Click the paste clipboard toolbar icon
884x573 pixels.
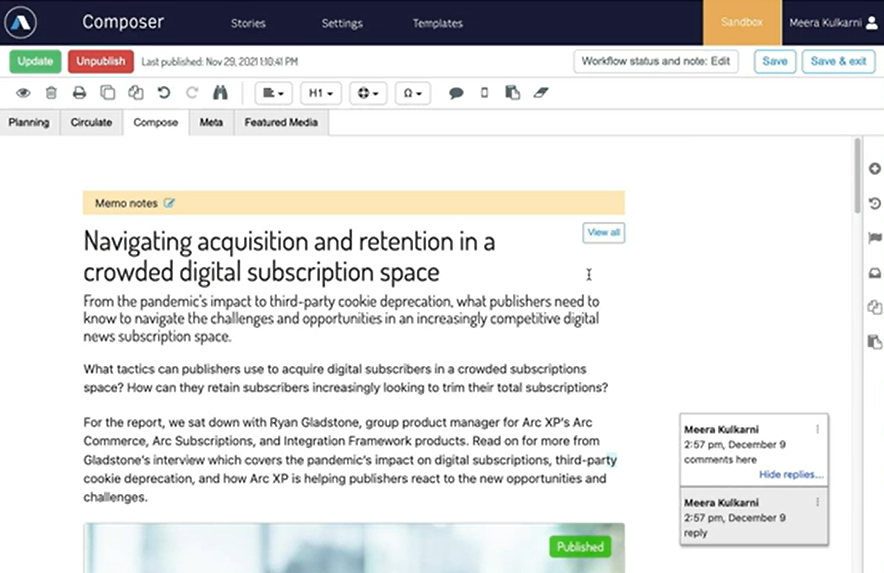[512, 93]
